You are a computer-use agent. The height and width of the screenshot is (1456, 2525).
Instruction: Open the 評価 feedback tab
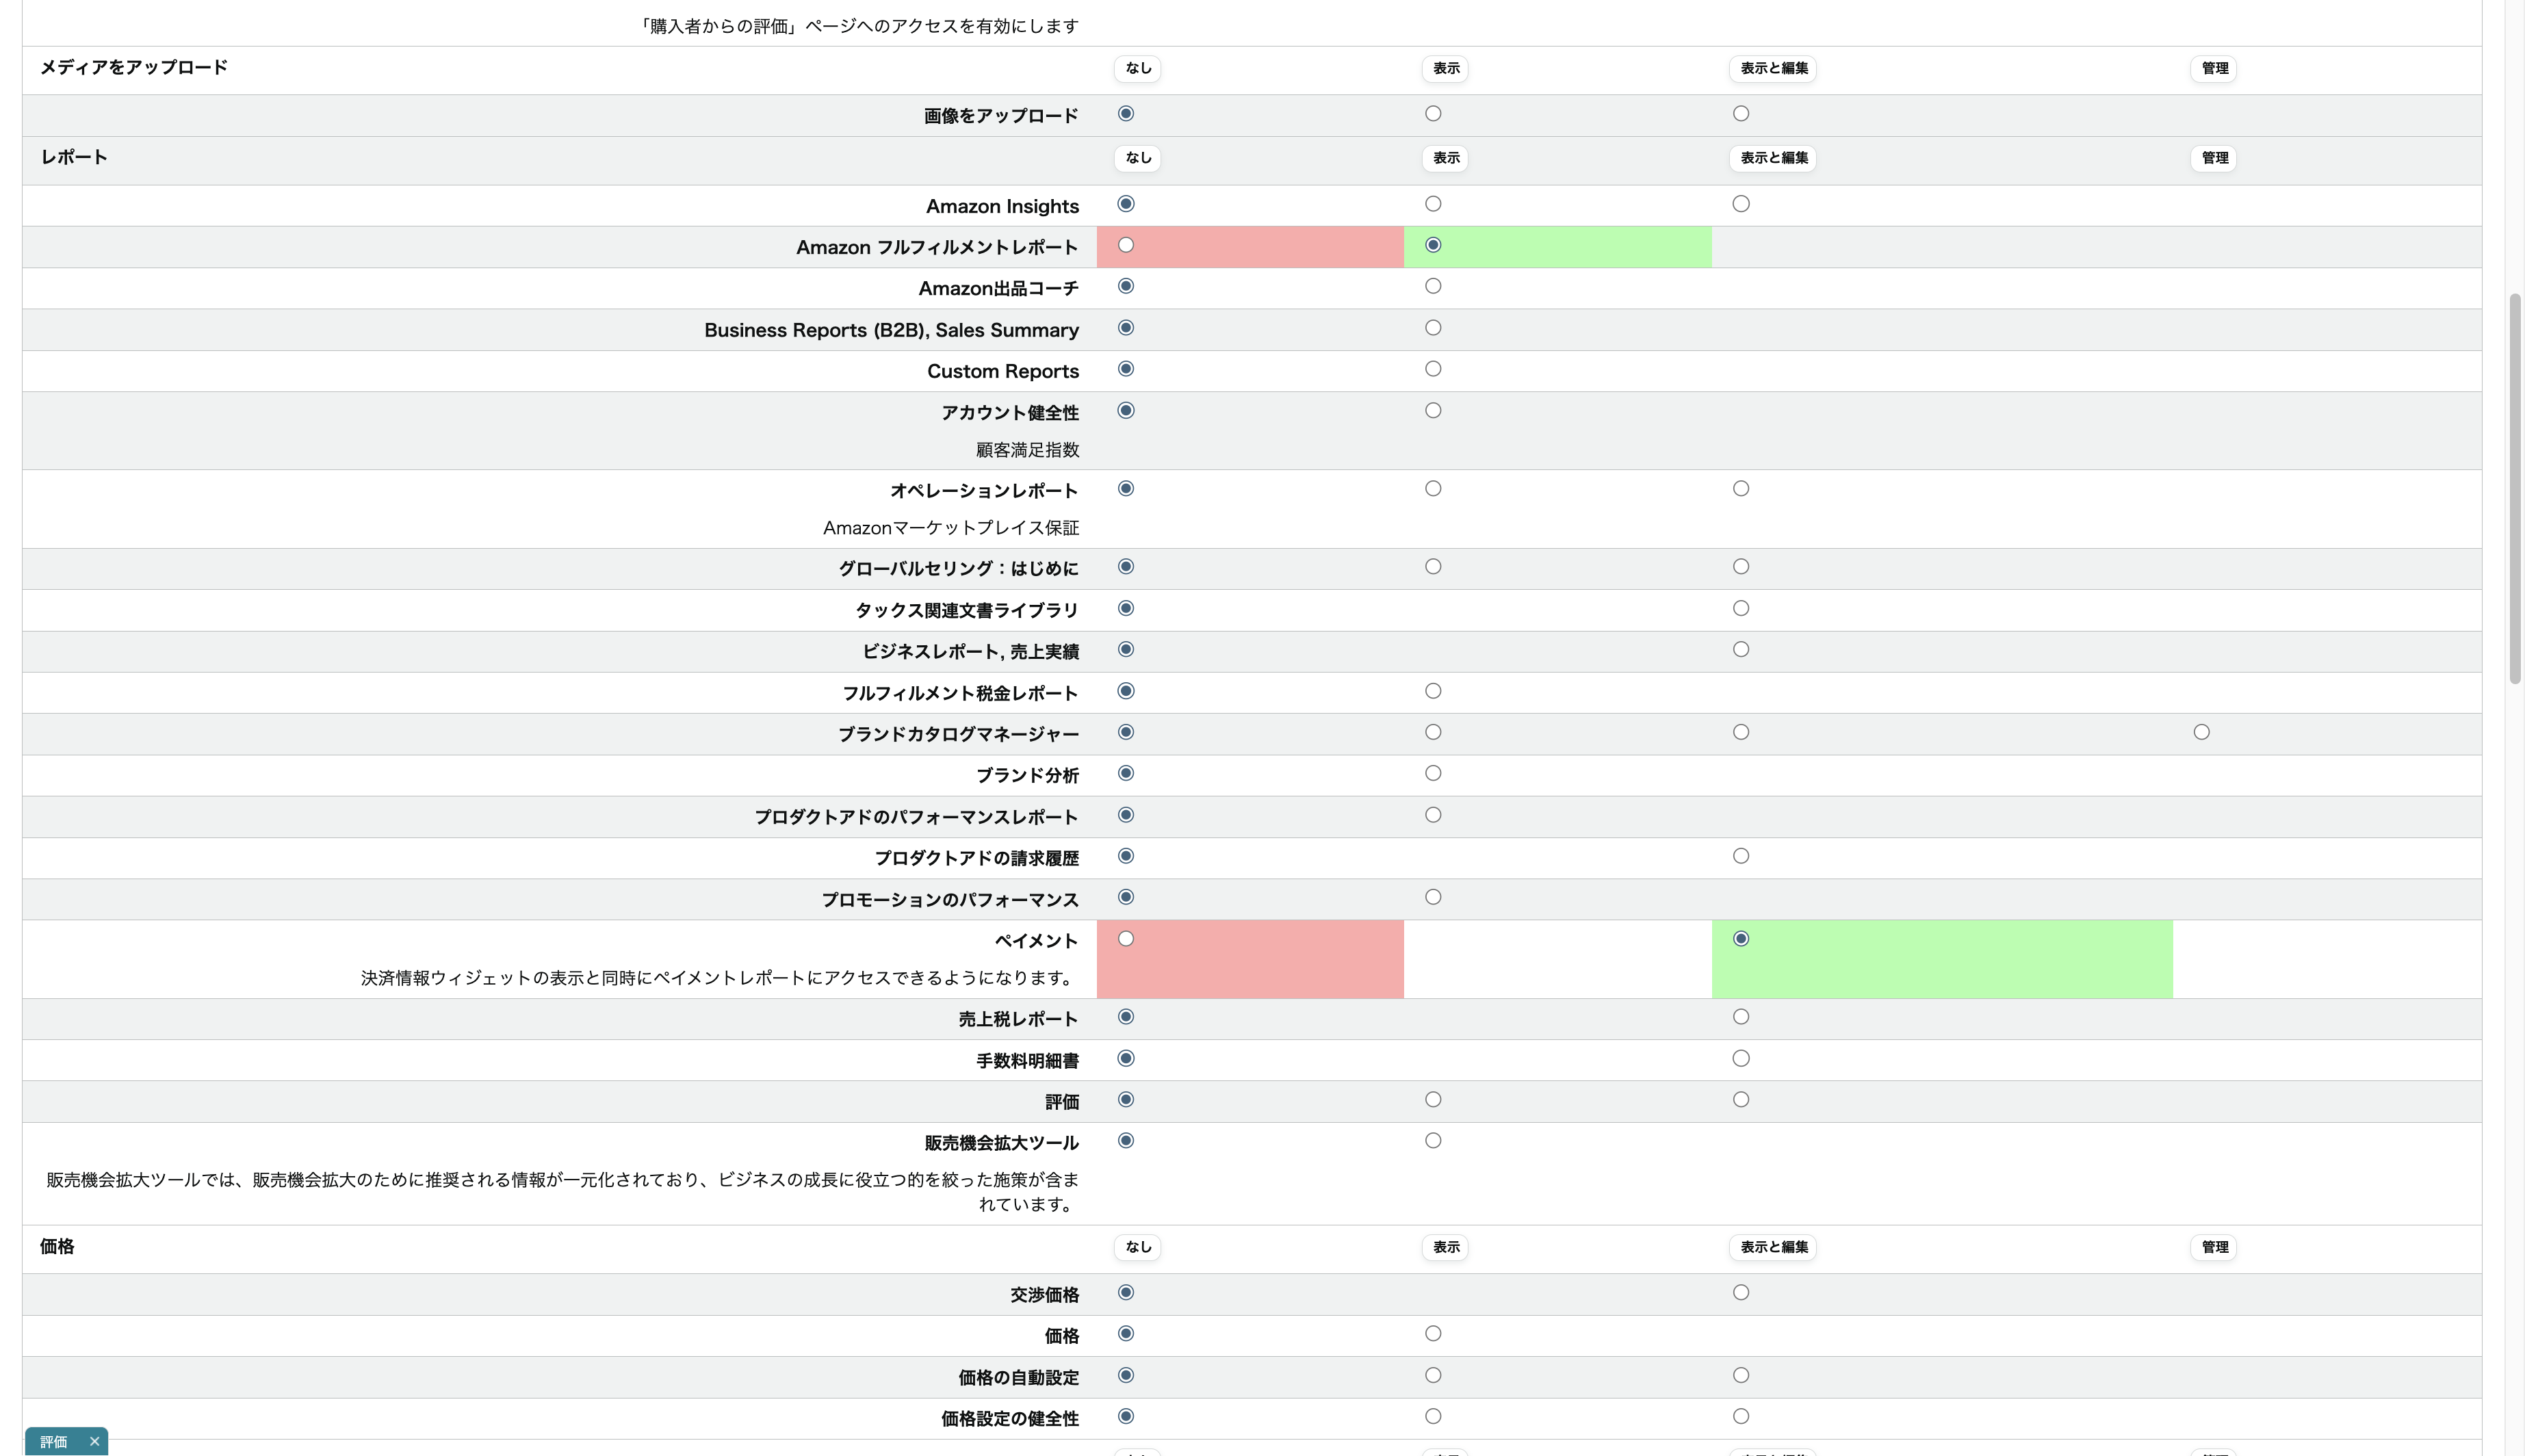[x=54, y=1441]
